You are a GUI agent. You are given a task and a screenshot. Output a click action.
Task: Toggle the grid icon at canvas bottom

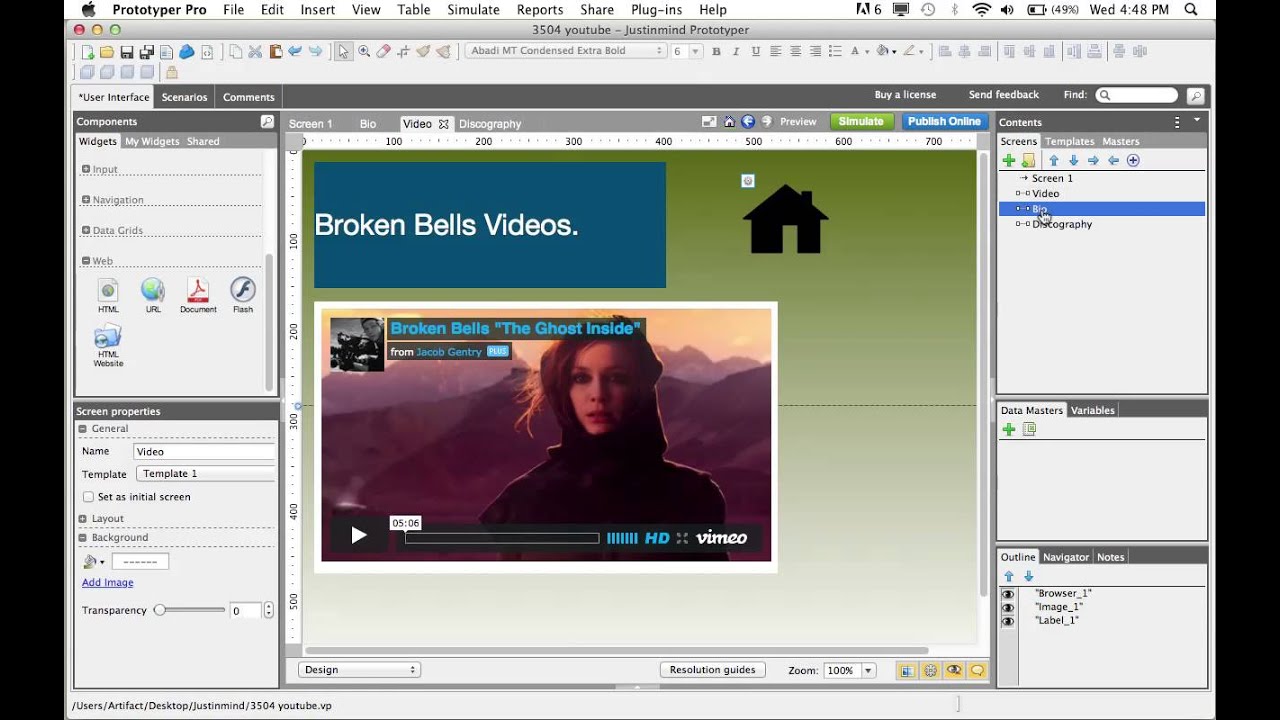tap(906, 671)
